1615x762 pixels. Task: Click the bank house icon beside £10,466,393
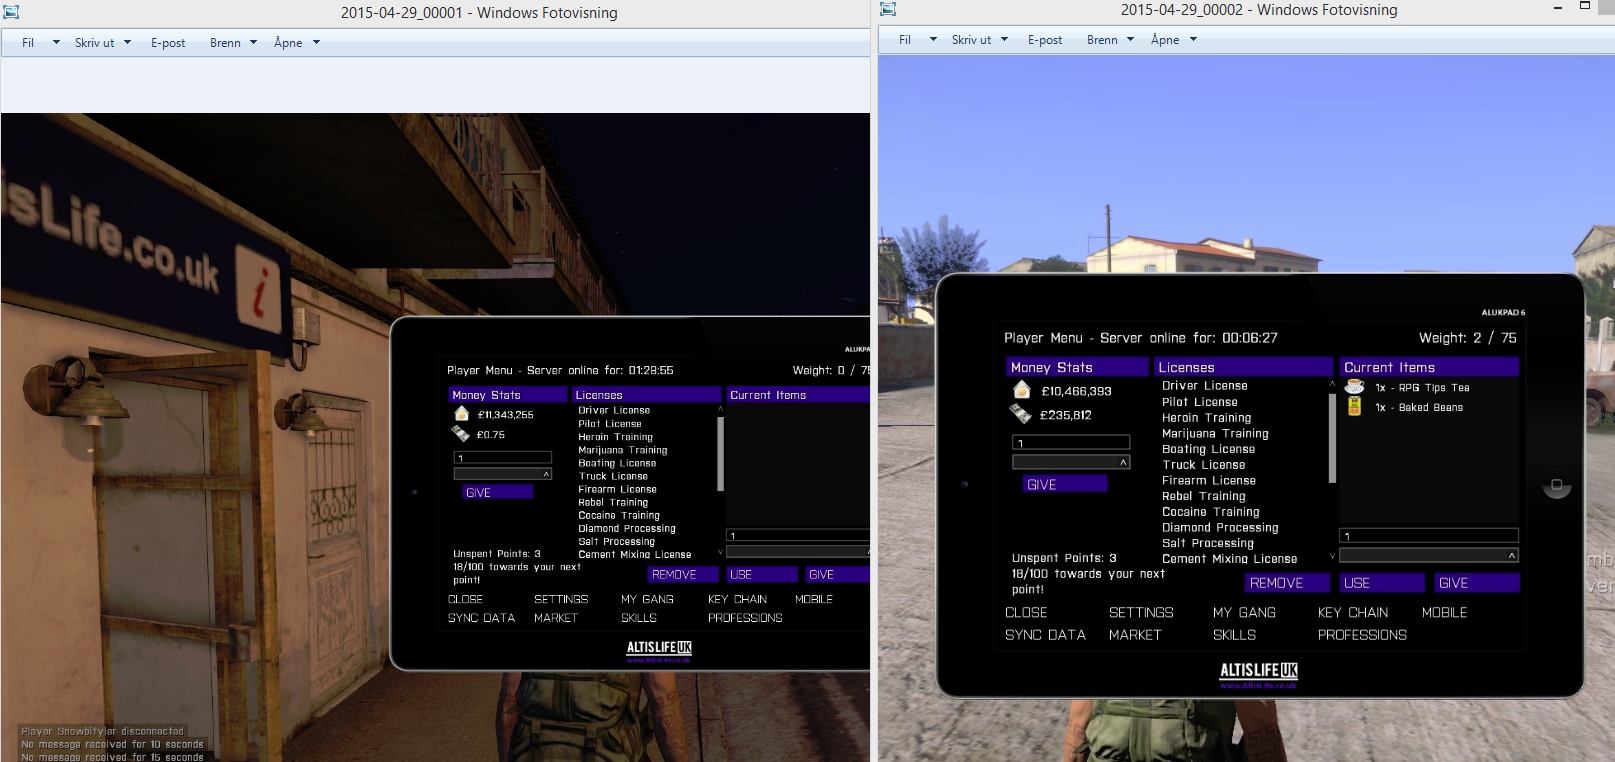coord(1021,390)
